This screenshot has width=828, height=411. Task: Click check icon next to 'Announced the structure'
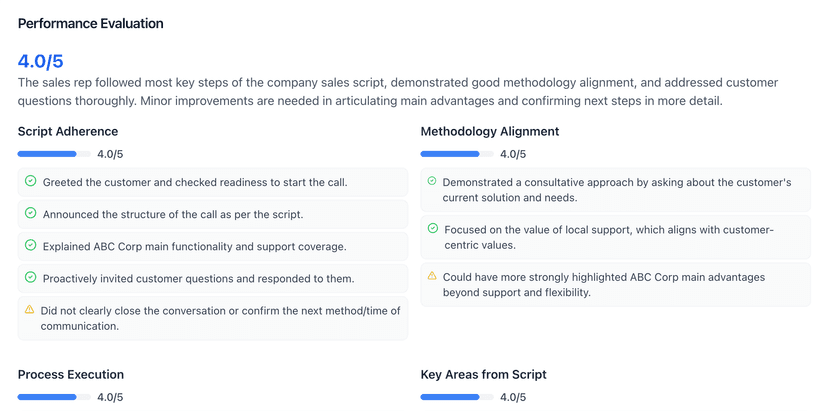(31, 213)
